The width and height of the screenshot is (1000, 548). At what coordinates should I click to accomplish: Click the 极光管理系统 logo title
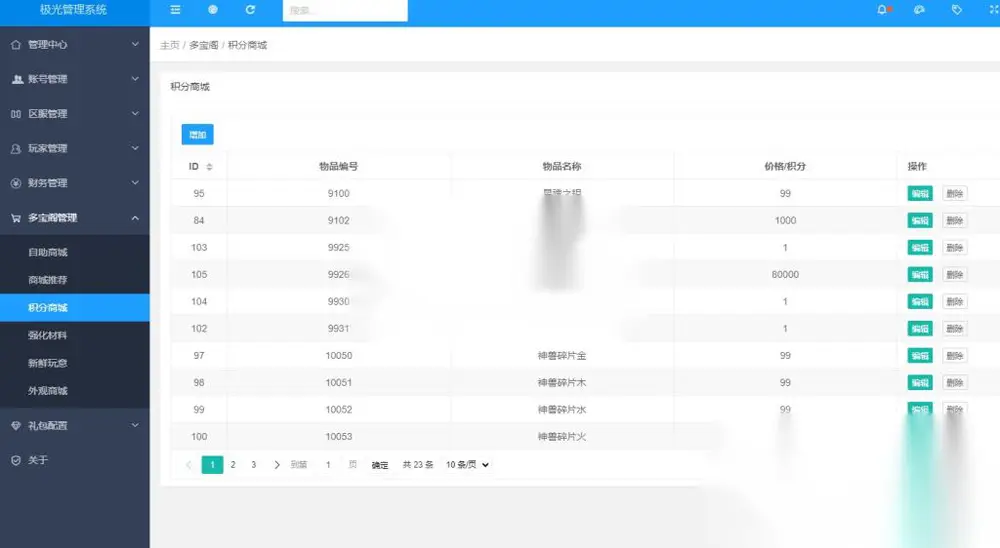73,10
